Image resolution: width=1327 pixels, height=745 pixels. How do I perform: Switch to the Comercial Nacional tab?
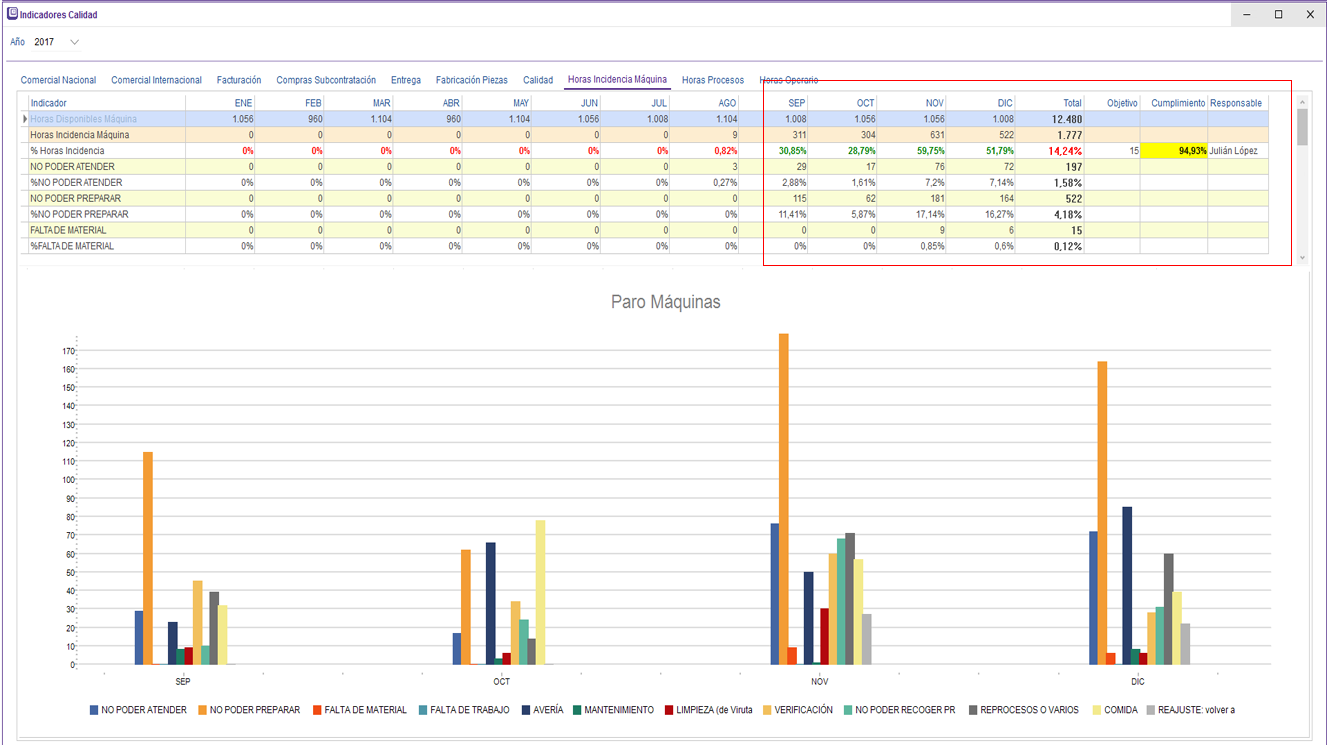[x=58, y=80]
